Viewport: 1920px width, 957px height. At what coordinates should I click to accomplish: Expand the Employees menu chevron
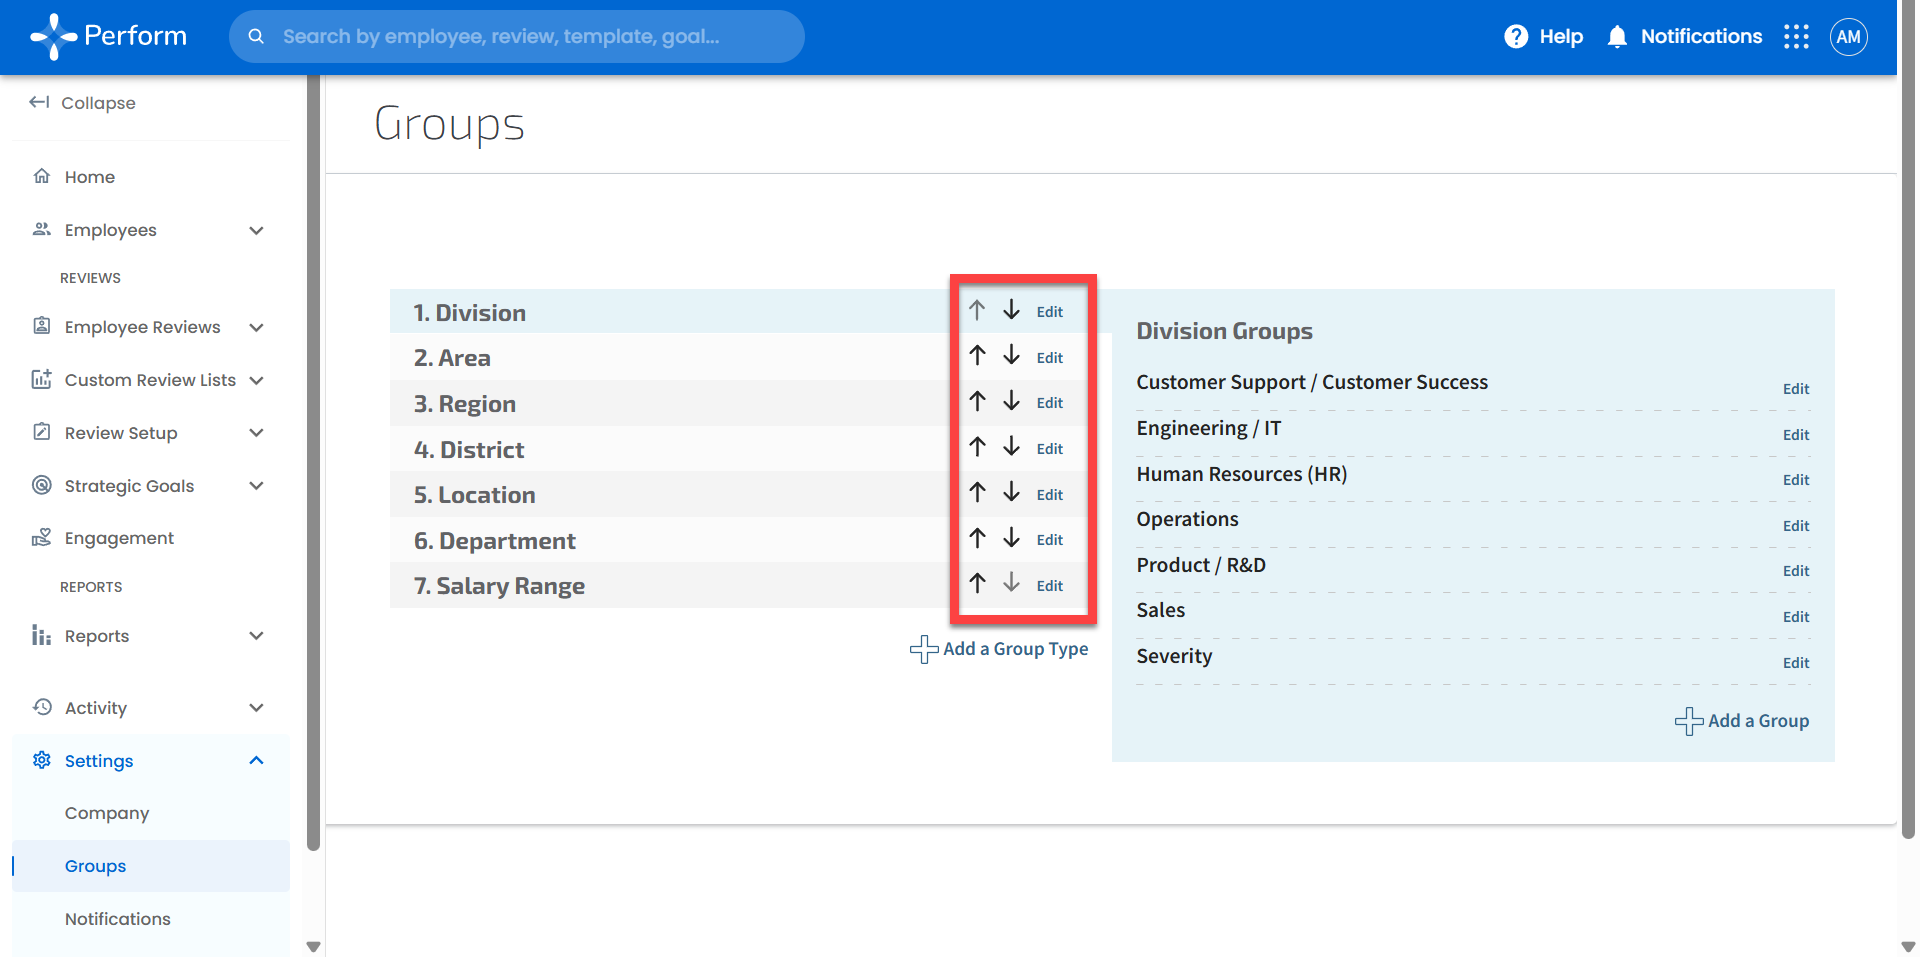[x=256, y=230]
